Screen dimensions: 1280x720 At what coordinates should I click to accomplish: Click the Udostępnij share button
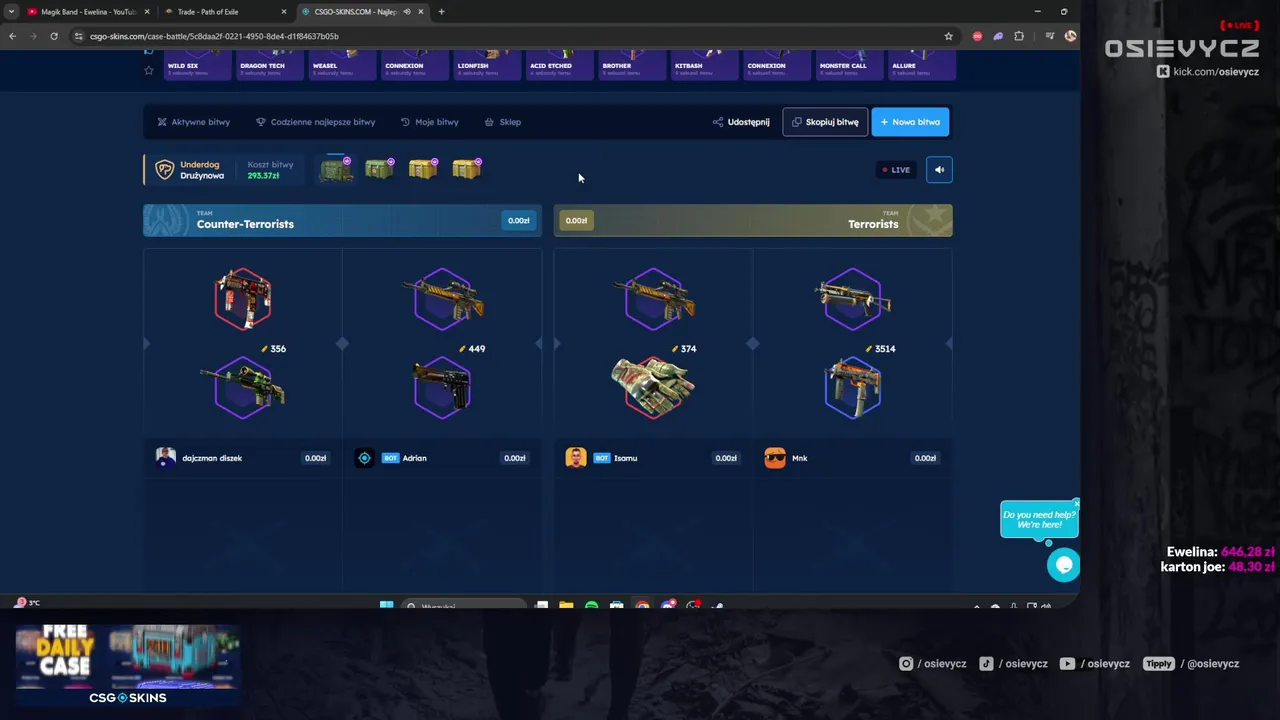pos(741,122)
